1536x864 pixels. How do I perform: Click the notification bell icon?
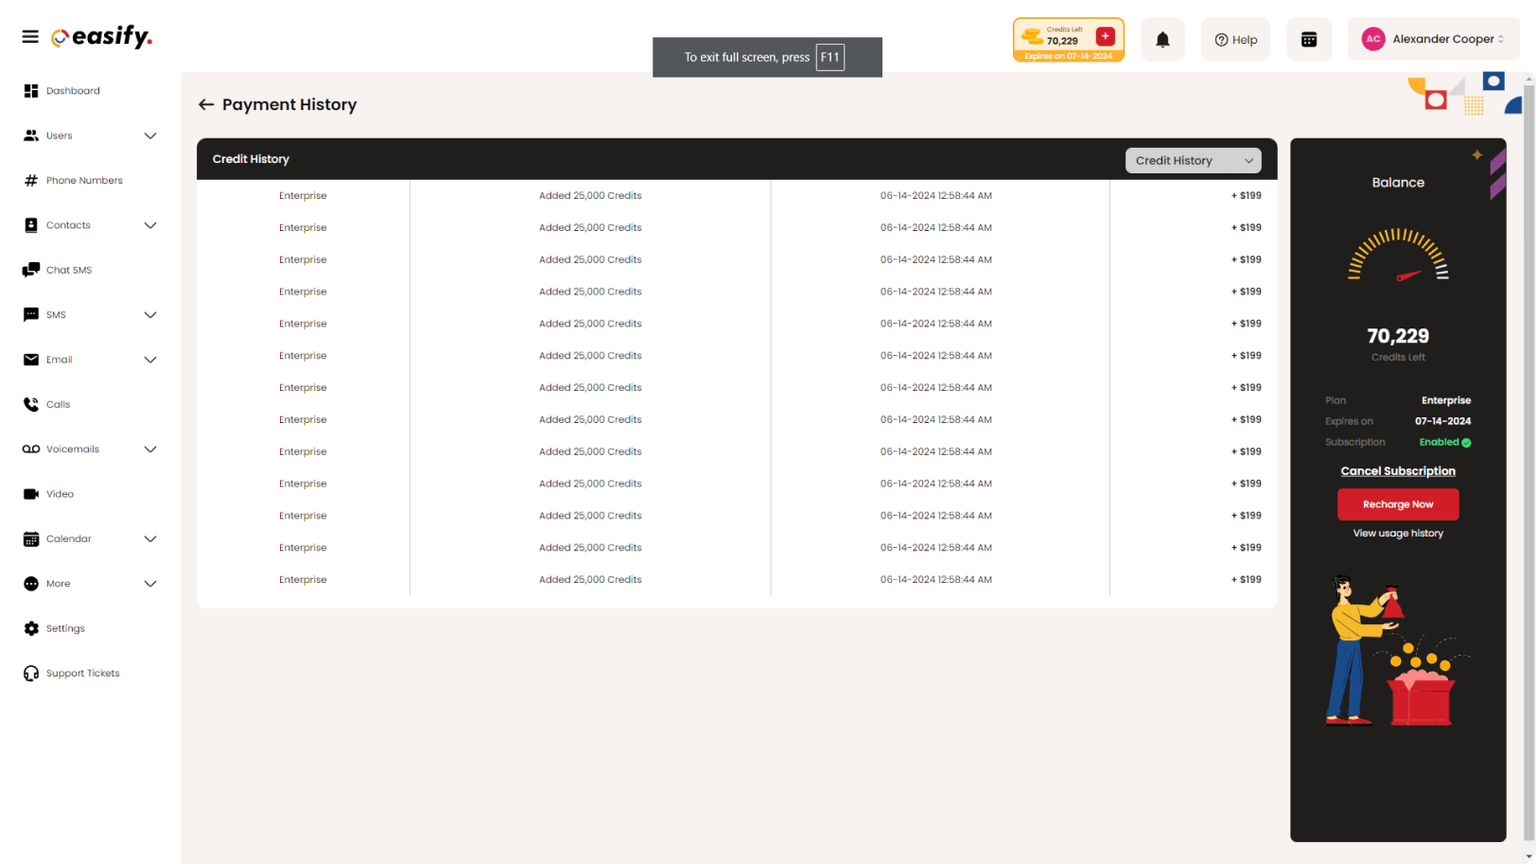pyautogui.click(x=1162, y=40)
